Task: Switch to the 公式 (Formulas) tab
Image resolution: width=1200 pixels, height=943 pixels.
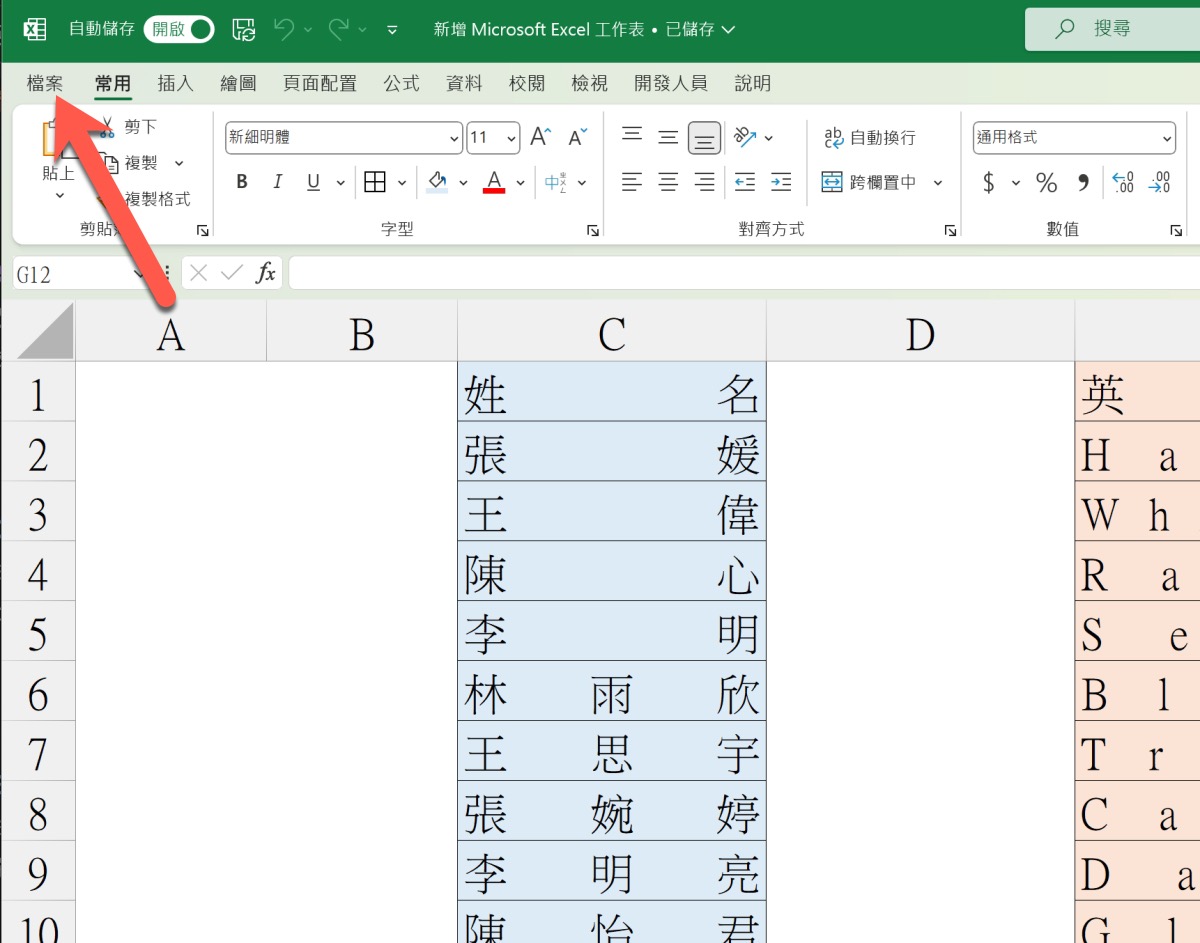Action: click(x=401, y=83)
